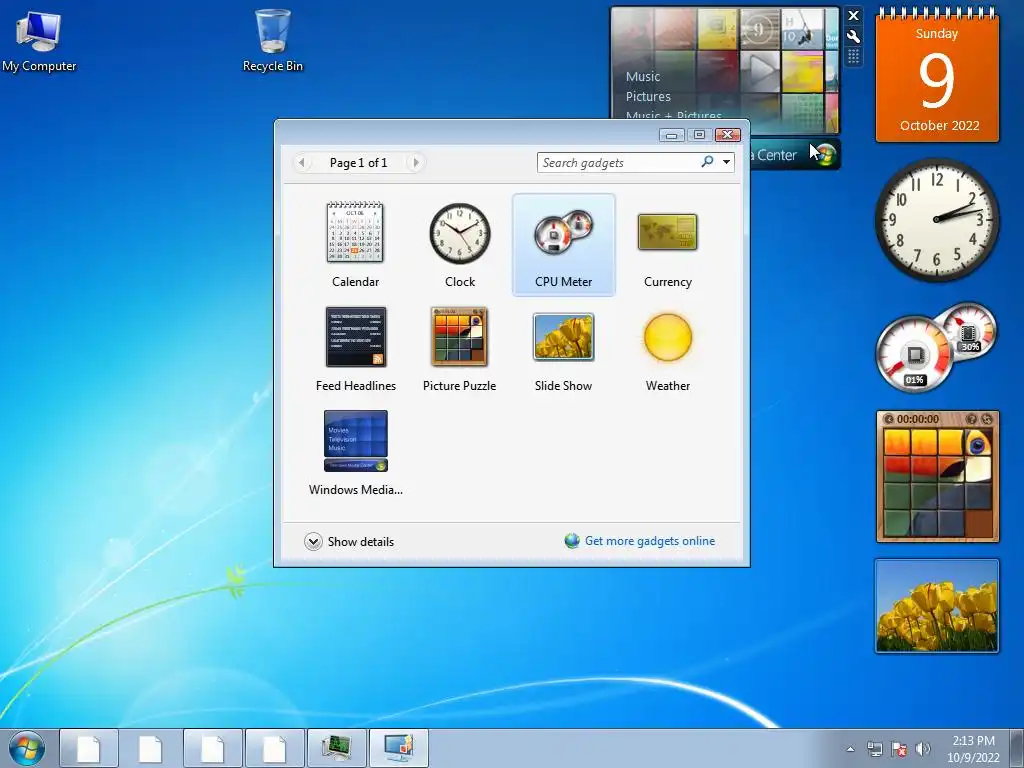Pause the puzzle timer clock icon
This screenshot has width=1024, height=768.
pos(888,419)
